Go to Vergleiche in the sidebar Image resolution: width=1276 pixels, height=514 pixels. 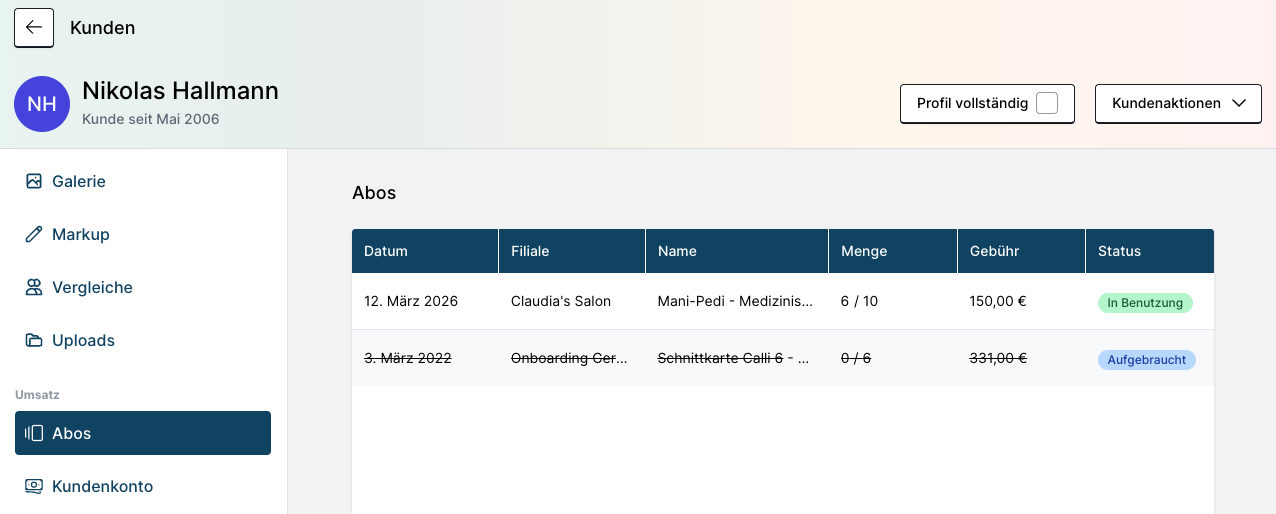(92, 287)
